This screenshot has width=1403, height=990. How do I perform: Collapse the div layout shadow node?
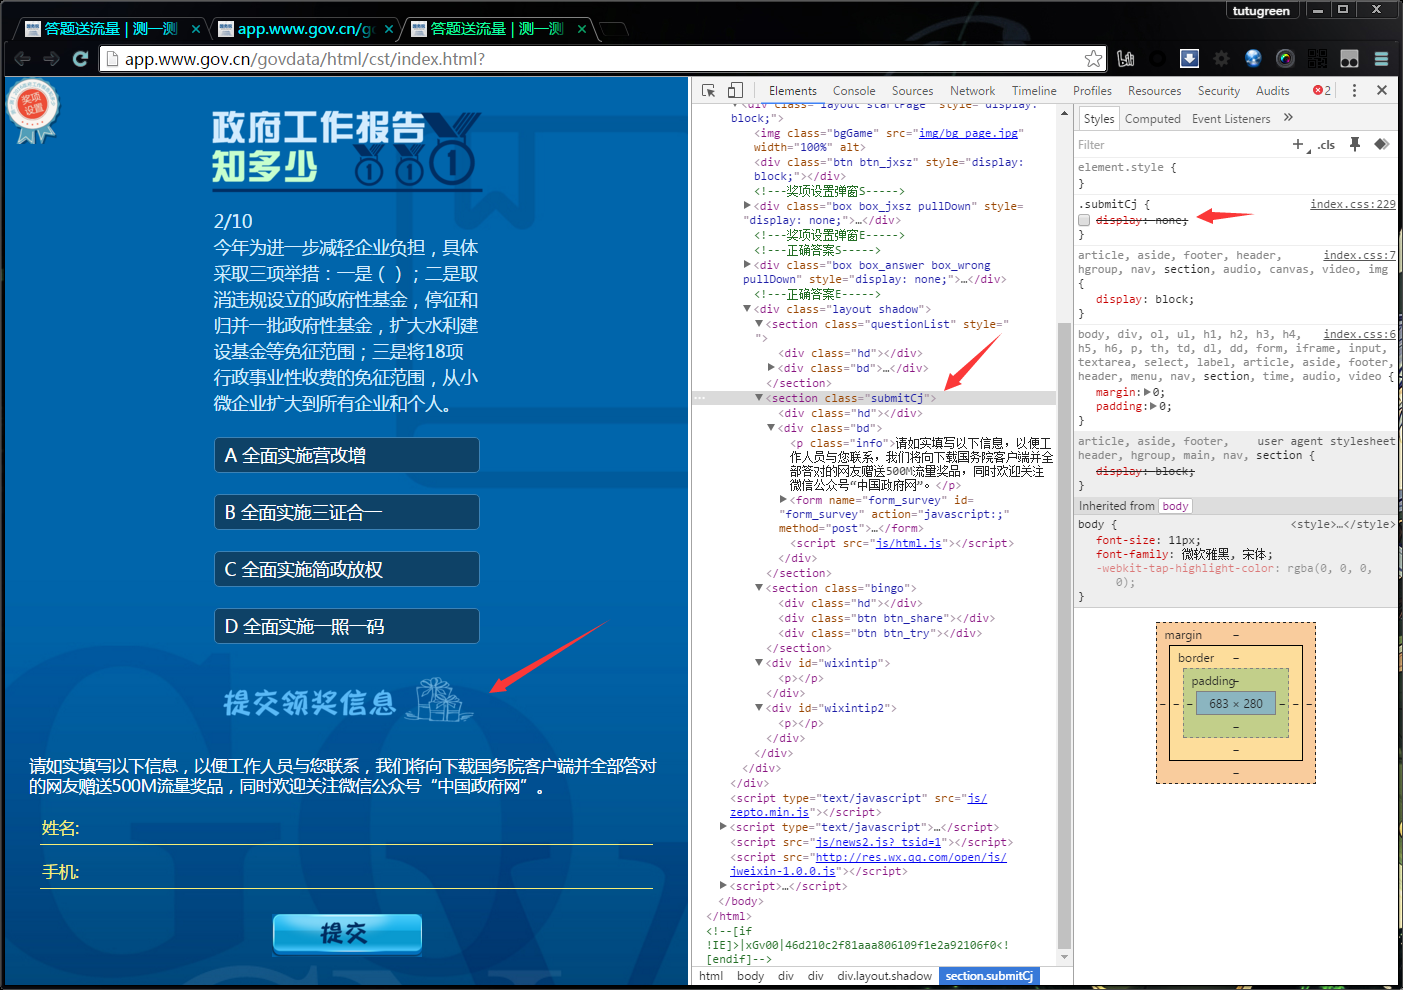pyautogui.click(x=747, y=309)
